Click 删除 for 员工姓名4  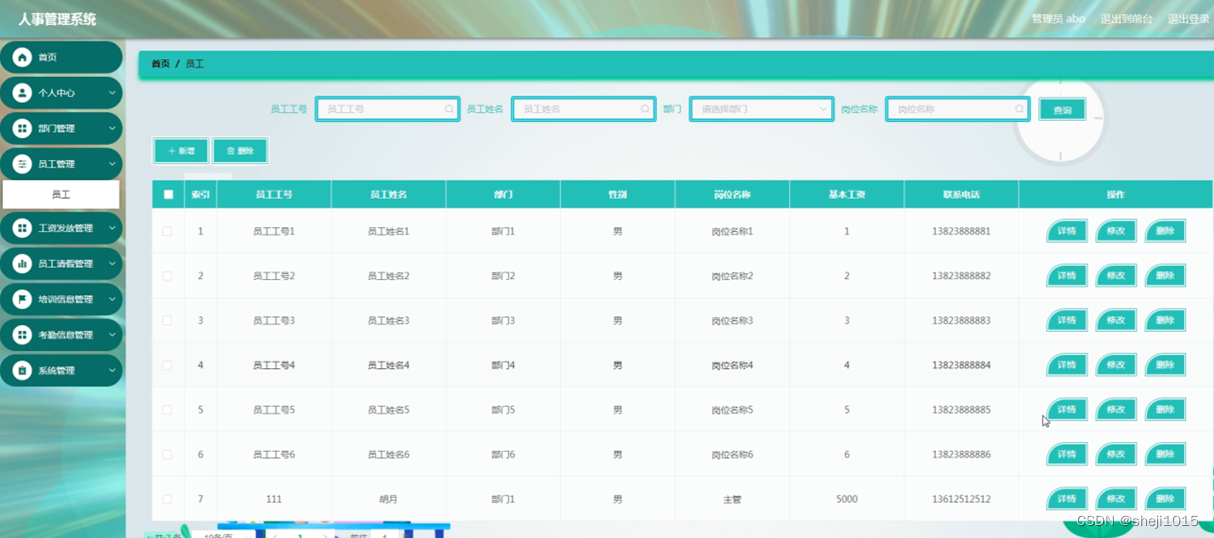coord(1165,365)
